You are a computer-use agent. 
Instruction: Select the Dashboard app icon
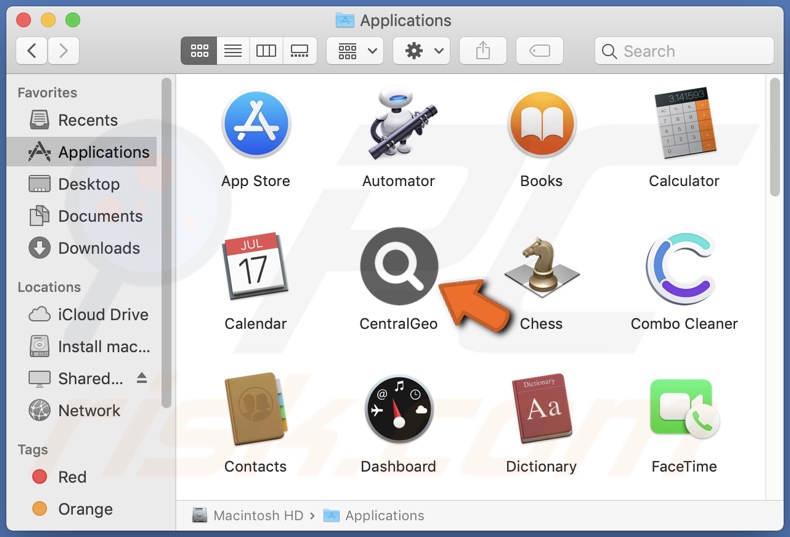click(399, 409)
